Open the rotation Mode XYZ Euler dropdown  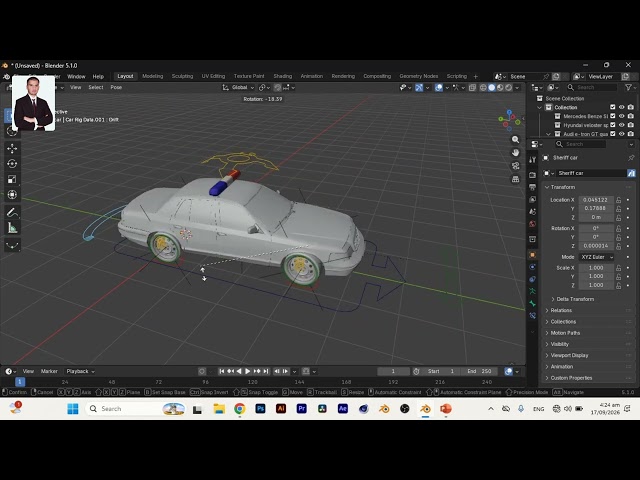pyautogui.click(x=597, y=257)
